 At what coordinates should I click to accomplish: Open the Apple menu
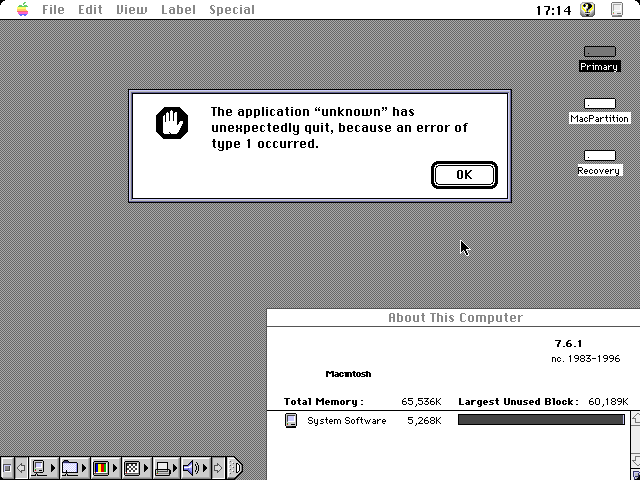point(23,9)
